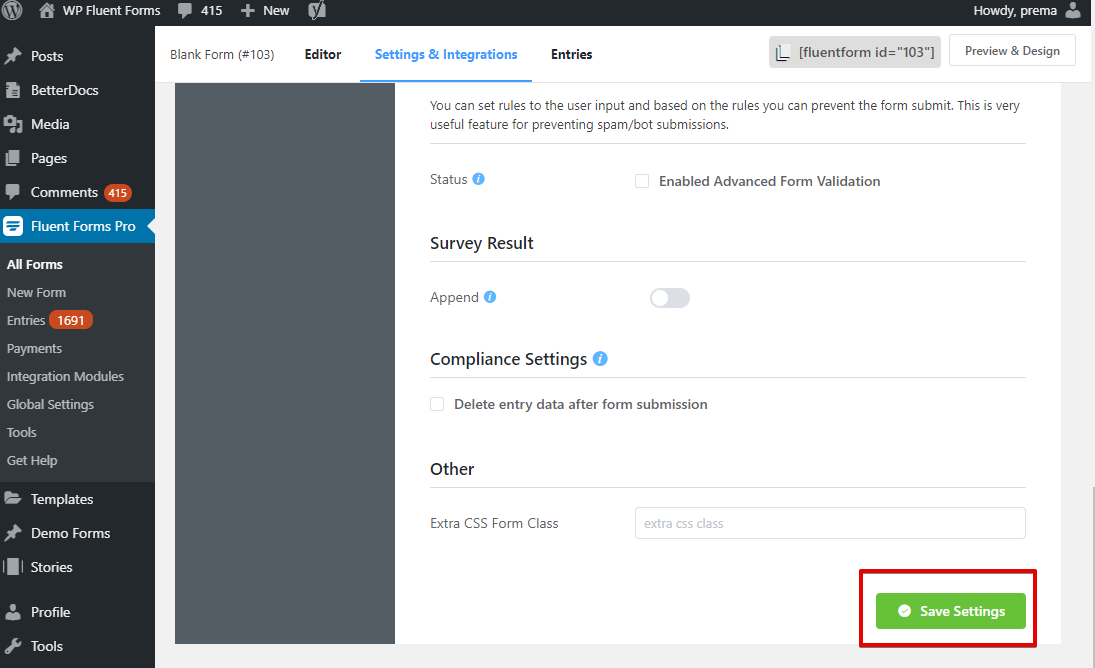Select the Settings & Integrations tab
The width and height of the screenshot is (1095, 668).
pos(446,54)
